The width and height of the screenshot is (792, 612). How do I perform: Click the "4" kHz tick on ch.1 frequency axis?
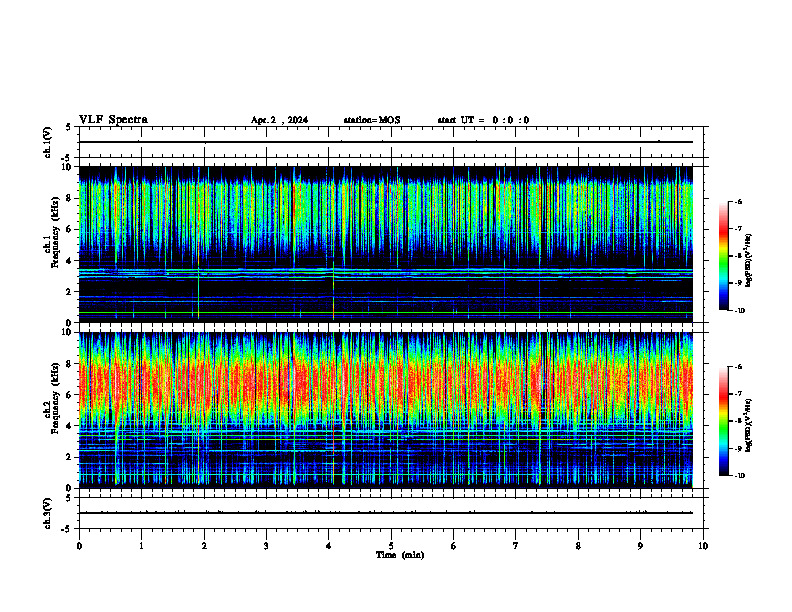click(x=70, y=261)
